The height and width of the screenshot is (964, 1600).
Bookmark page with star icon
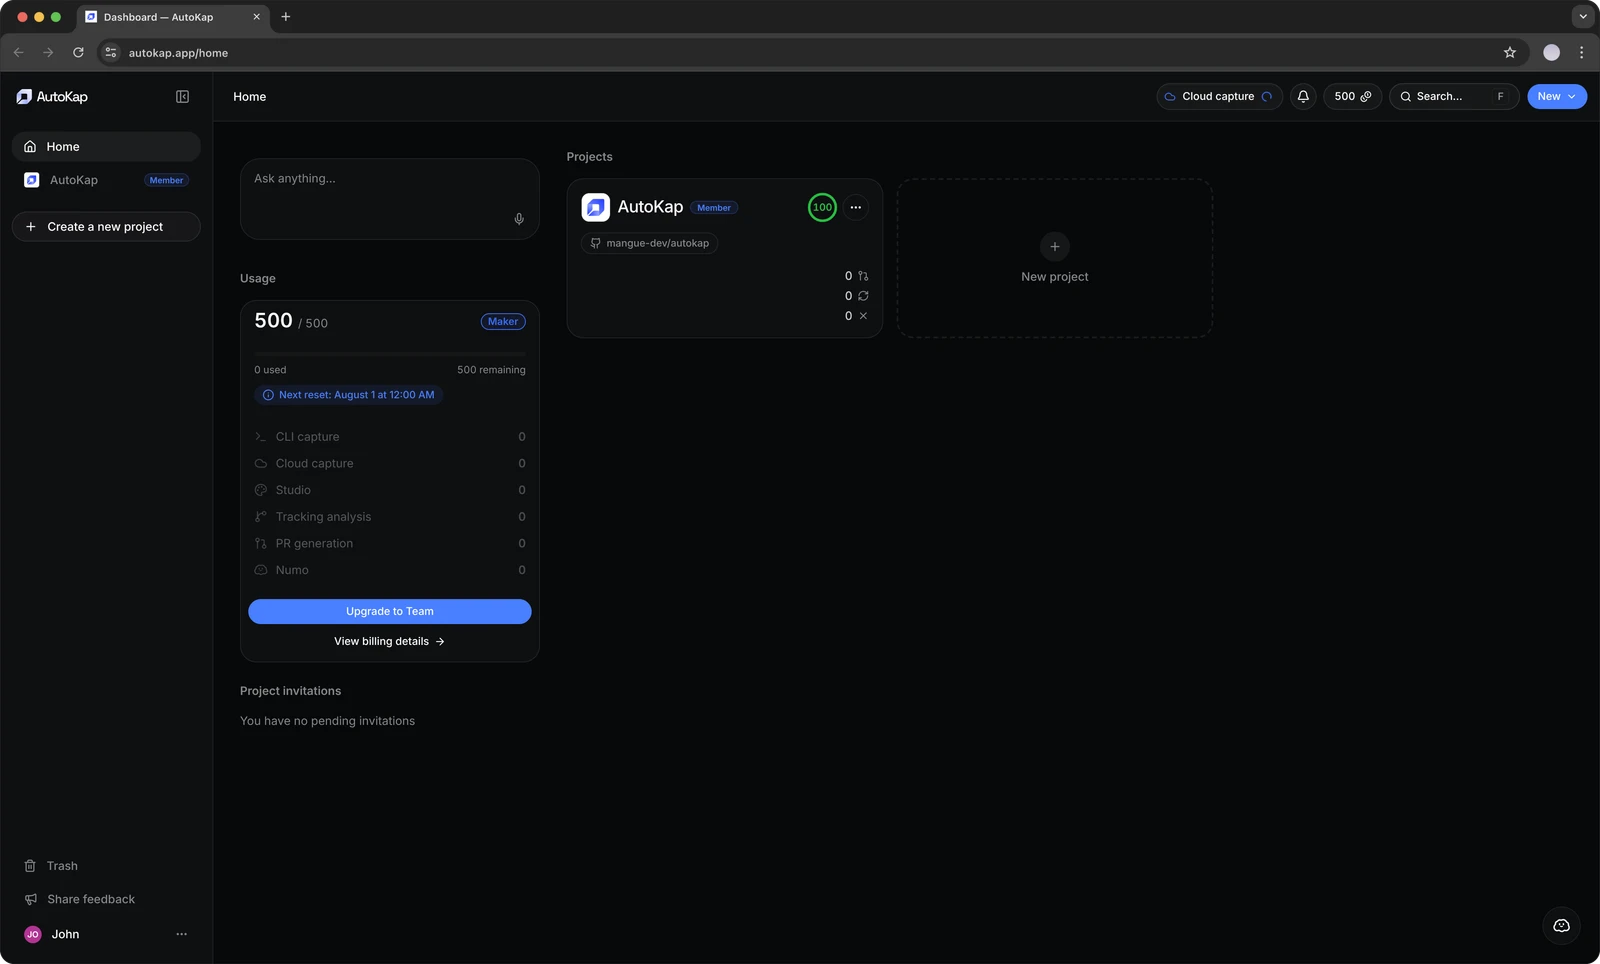point(1510,53)
